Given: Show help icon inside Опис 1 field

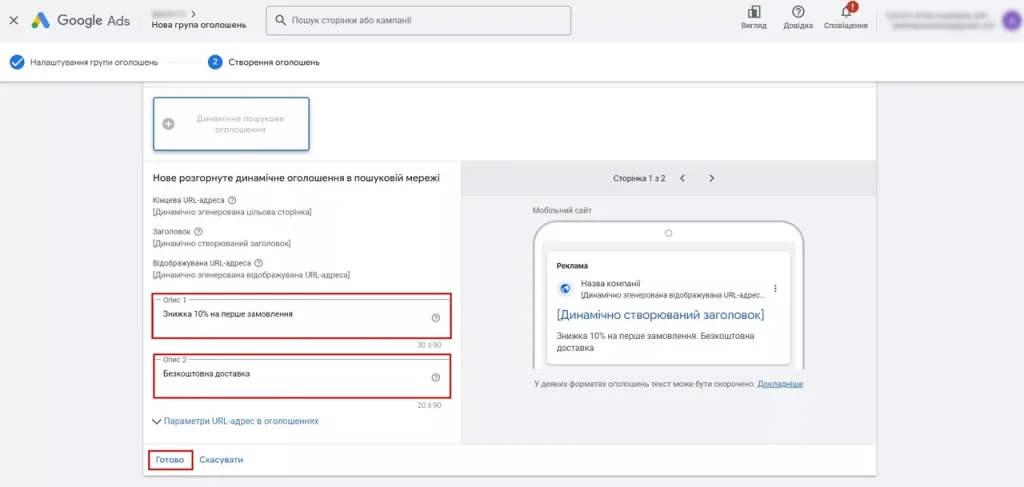Looking at the screenshot, I should pos(436,318).
